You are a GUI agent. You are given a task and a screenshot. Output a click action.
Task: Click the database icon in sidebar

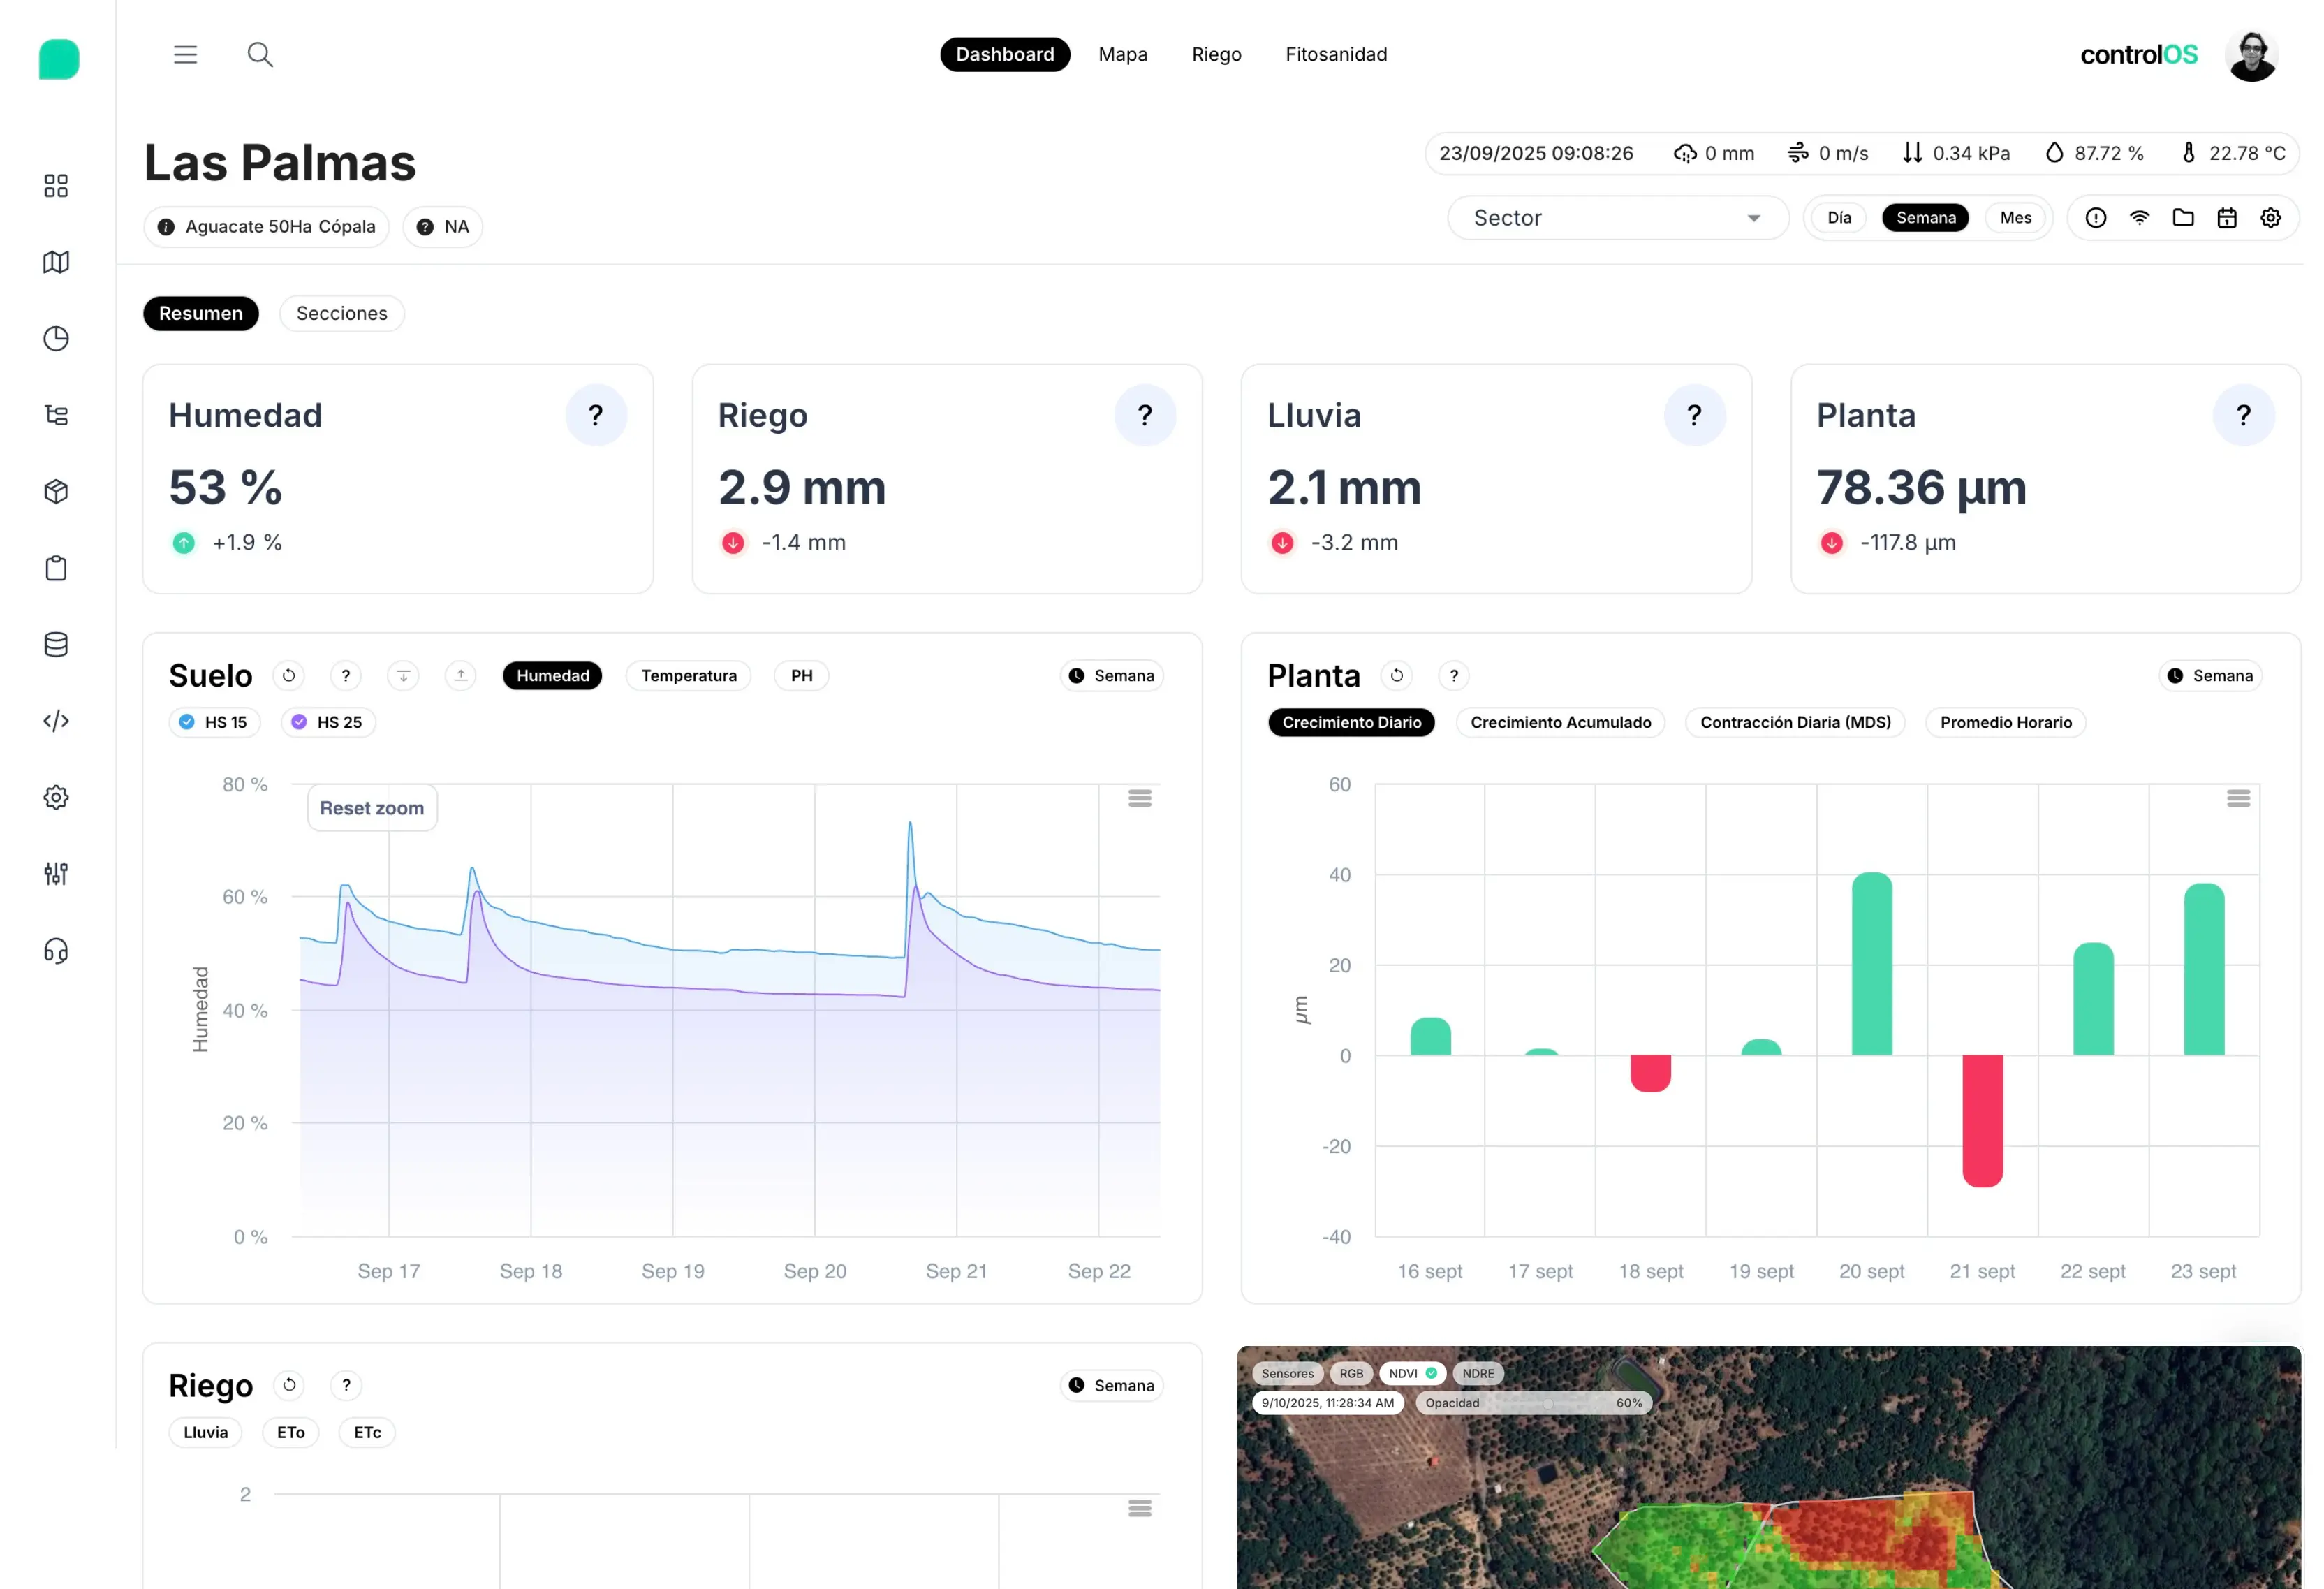click(x=56, y=645)
